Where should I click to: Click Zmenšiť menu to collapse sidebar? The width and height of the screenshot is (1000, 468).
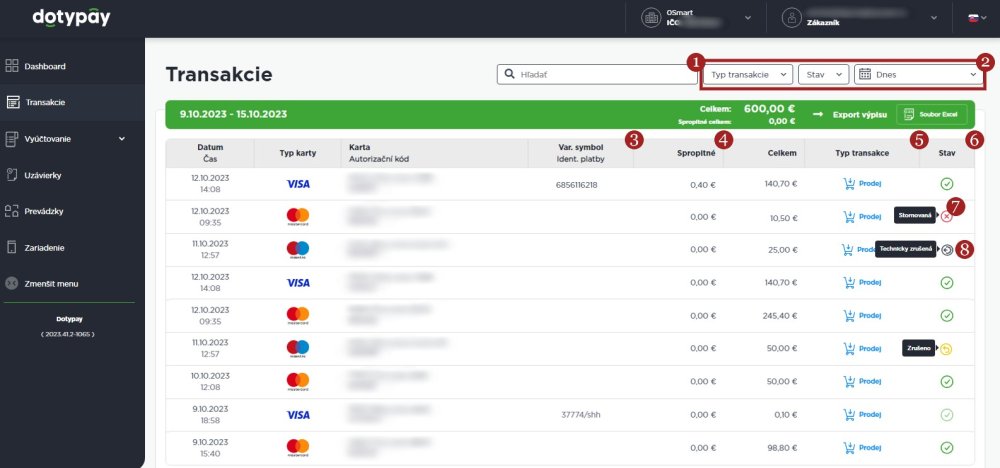[52, 284]
